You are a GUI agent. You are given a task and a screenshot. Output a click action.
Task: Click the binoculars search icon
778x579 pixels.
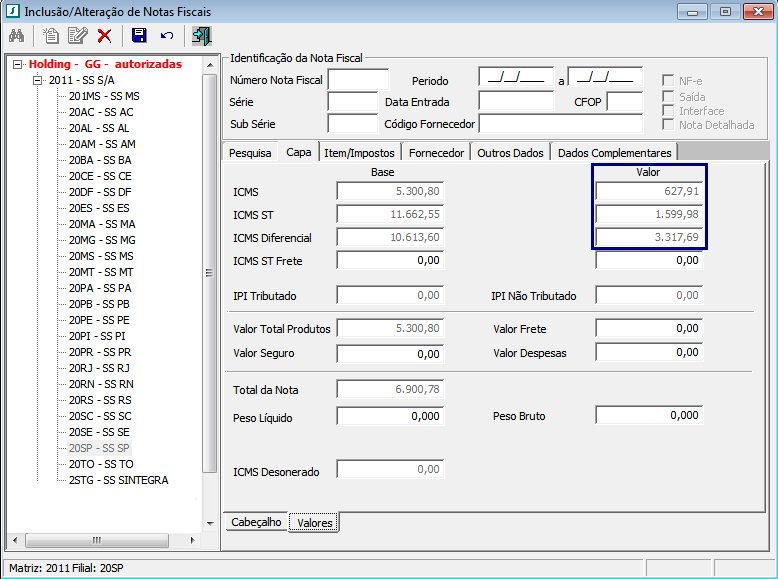tap(17, 36)
